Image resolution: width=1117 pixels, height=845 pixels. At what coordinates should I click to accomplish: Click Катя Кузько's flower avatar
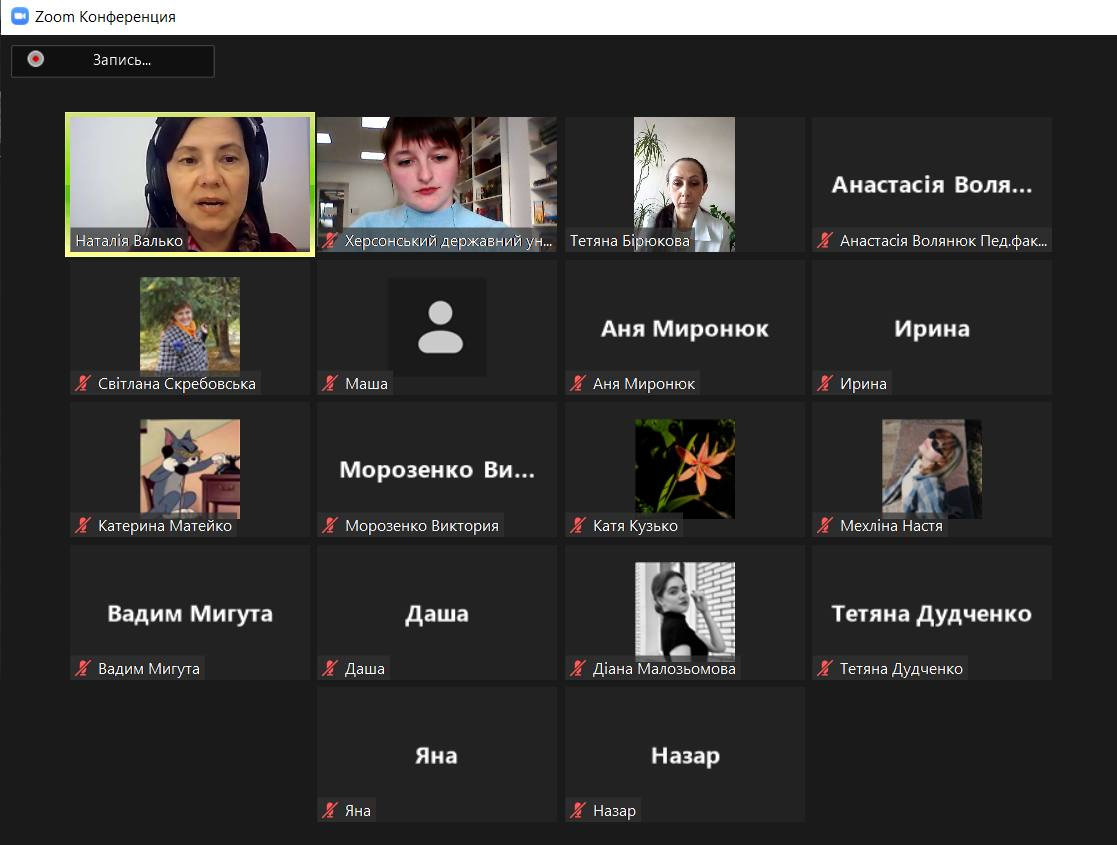685,468
